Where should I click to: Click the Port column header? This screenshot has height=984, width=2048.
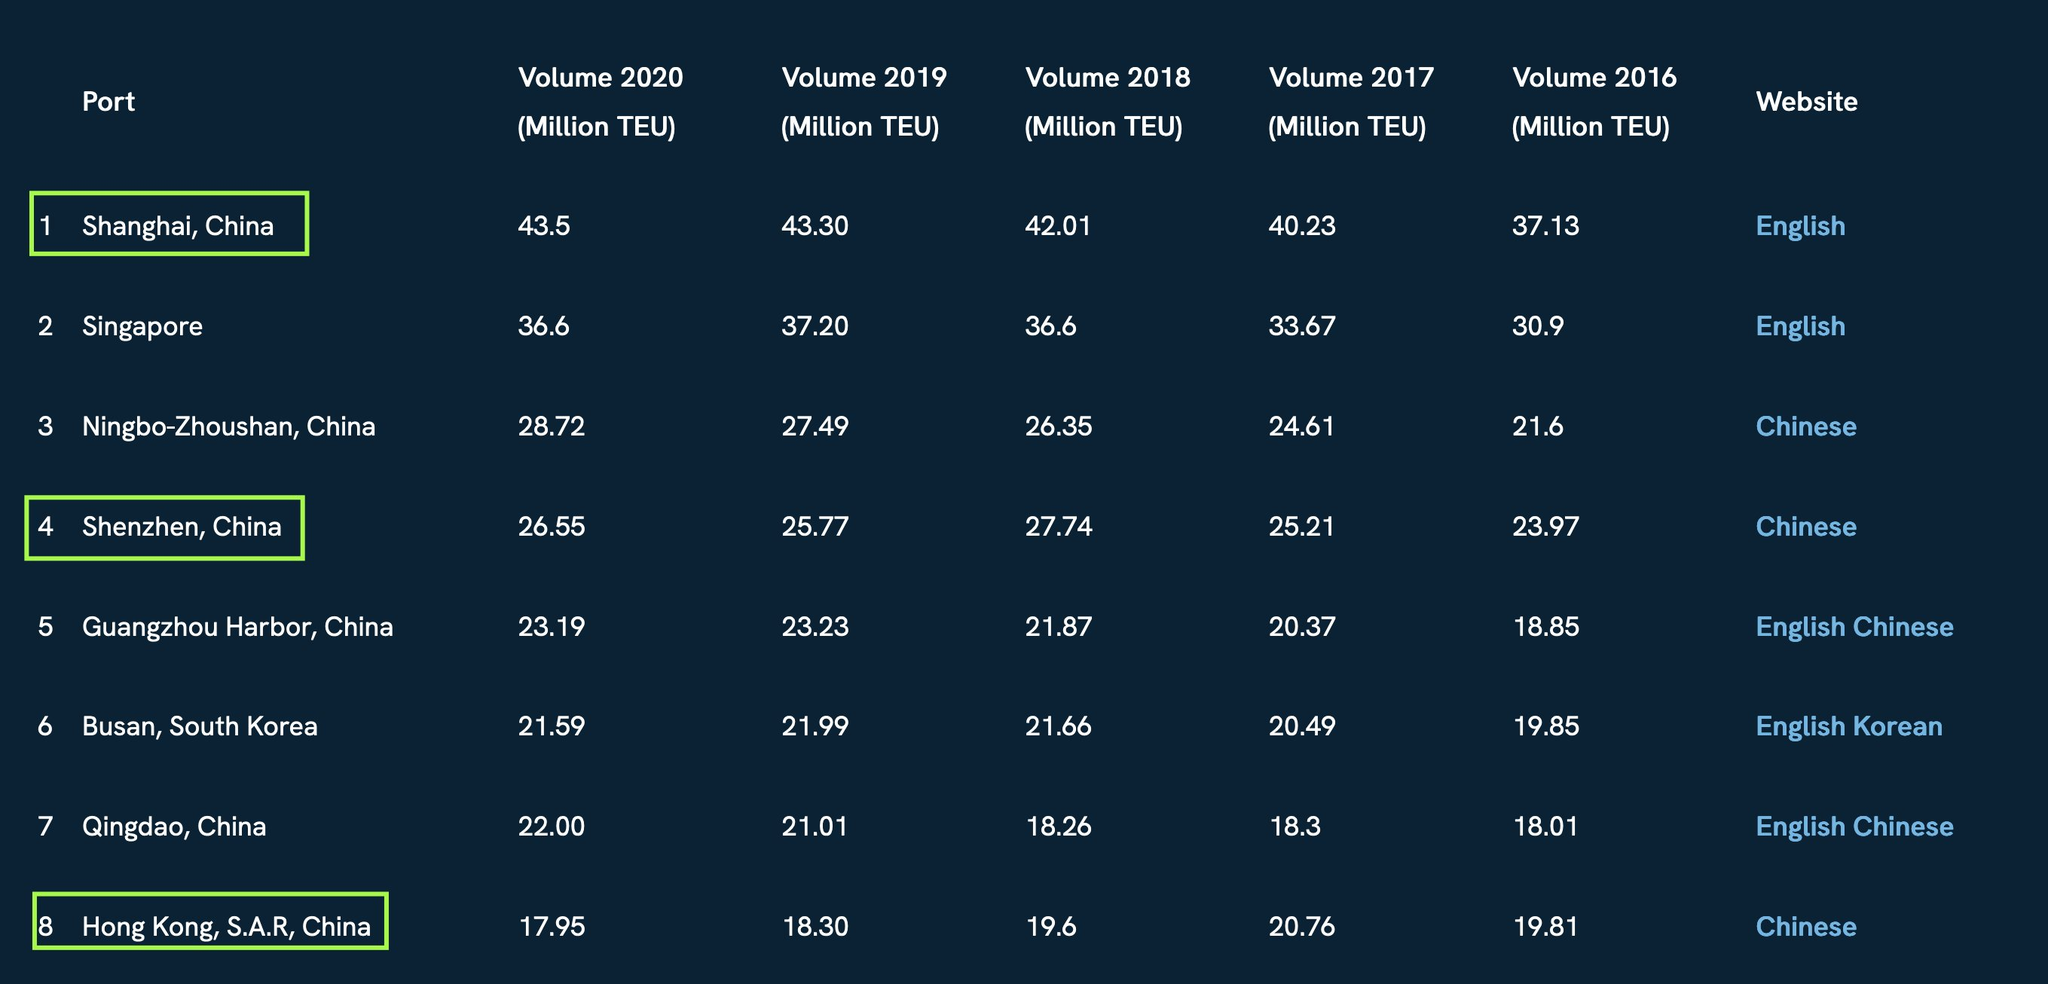[x=108, y=101]
